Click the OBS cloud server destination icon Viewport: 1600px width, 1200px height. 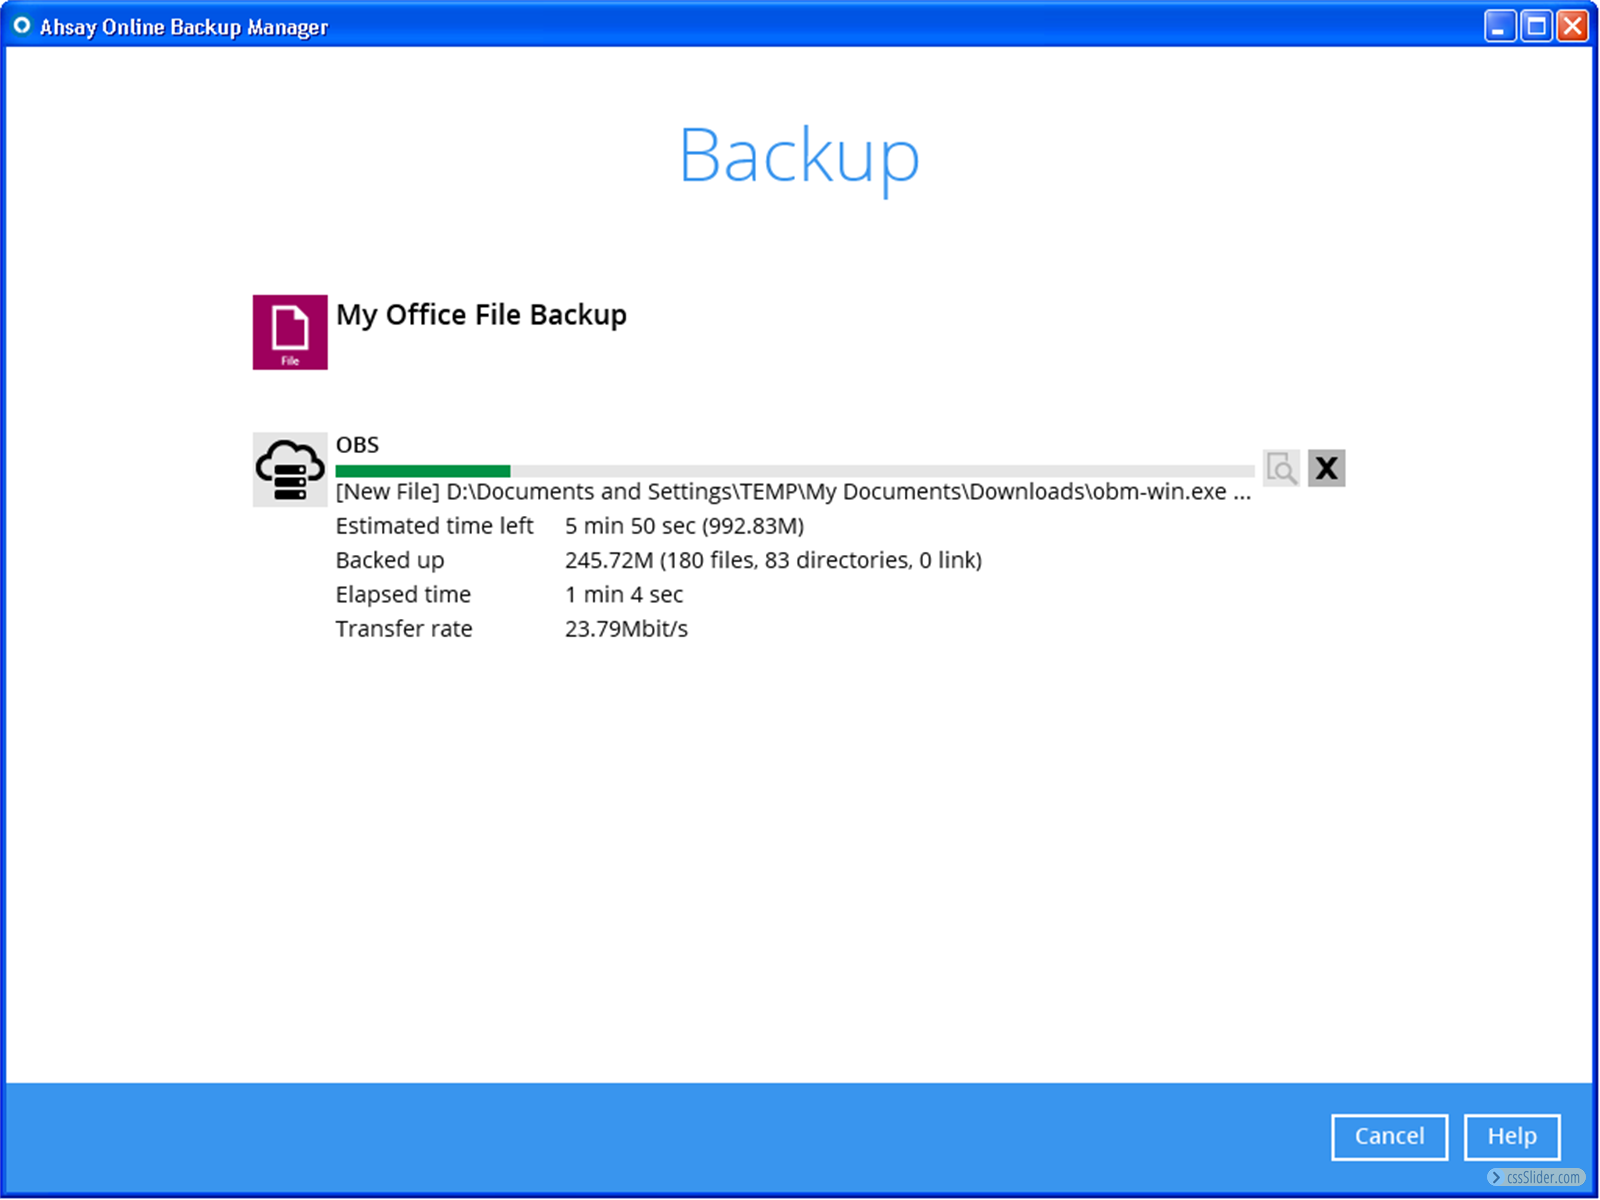coord(290,469)
